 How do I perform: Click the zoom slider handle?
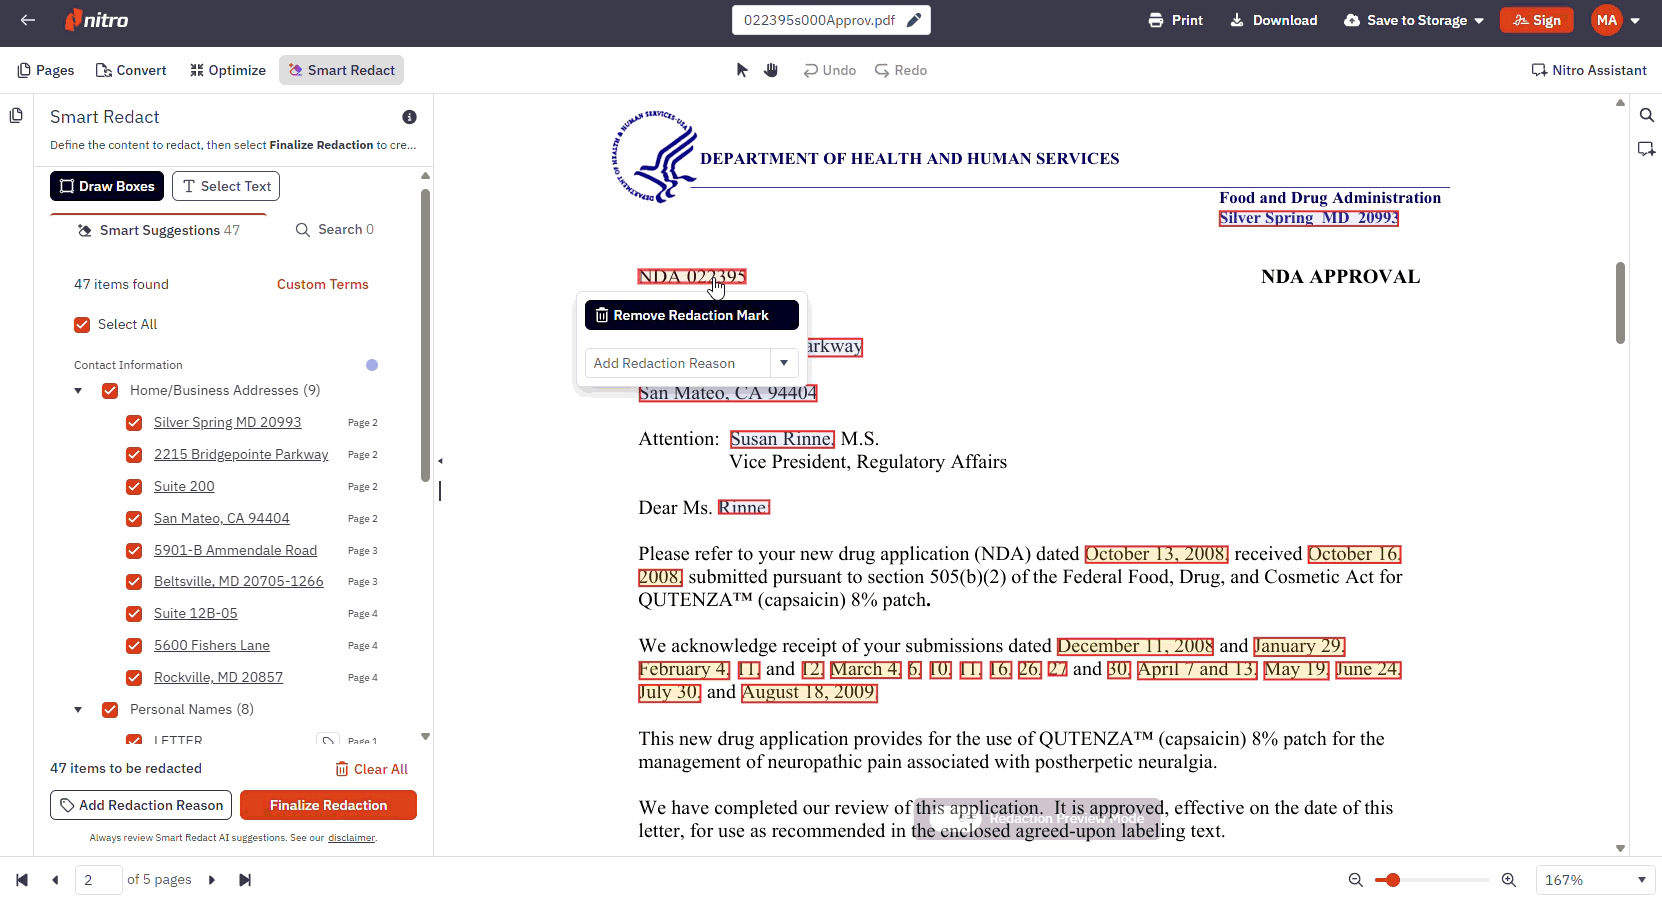(x=1393, y=880)
